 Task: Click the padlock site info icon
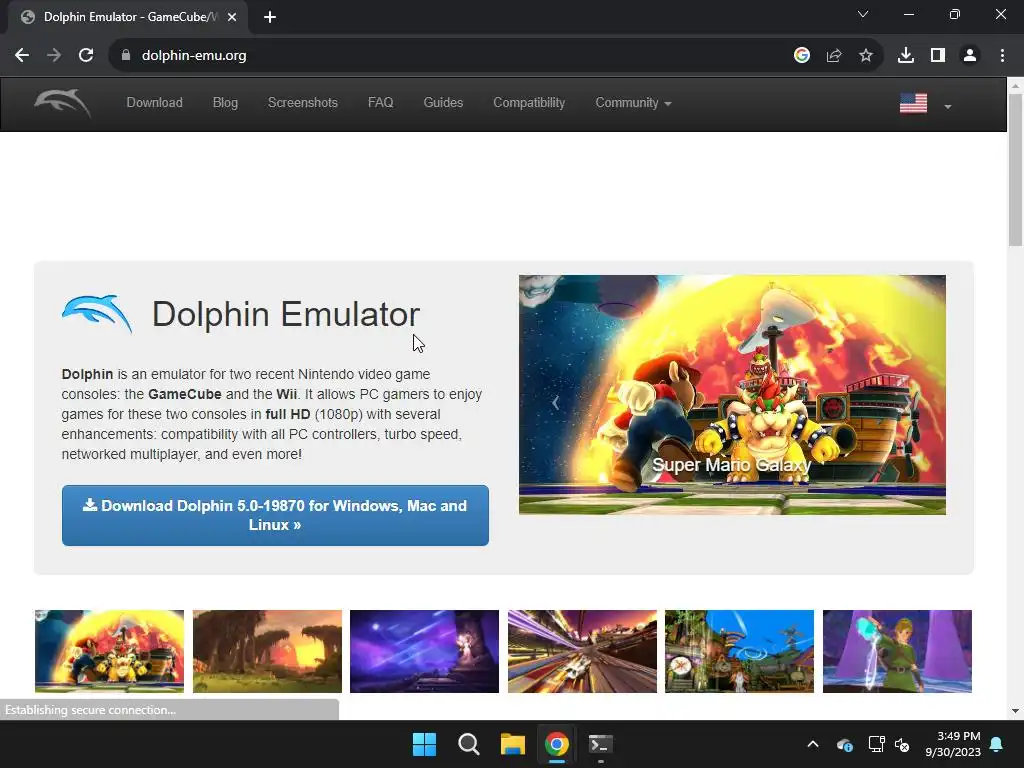click(x=126, y=56)
